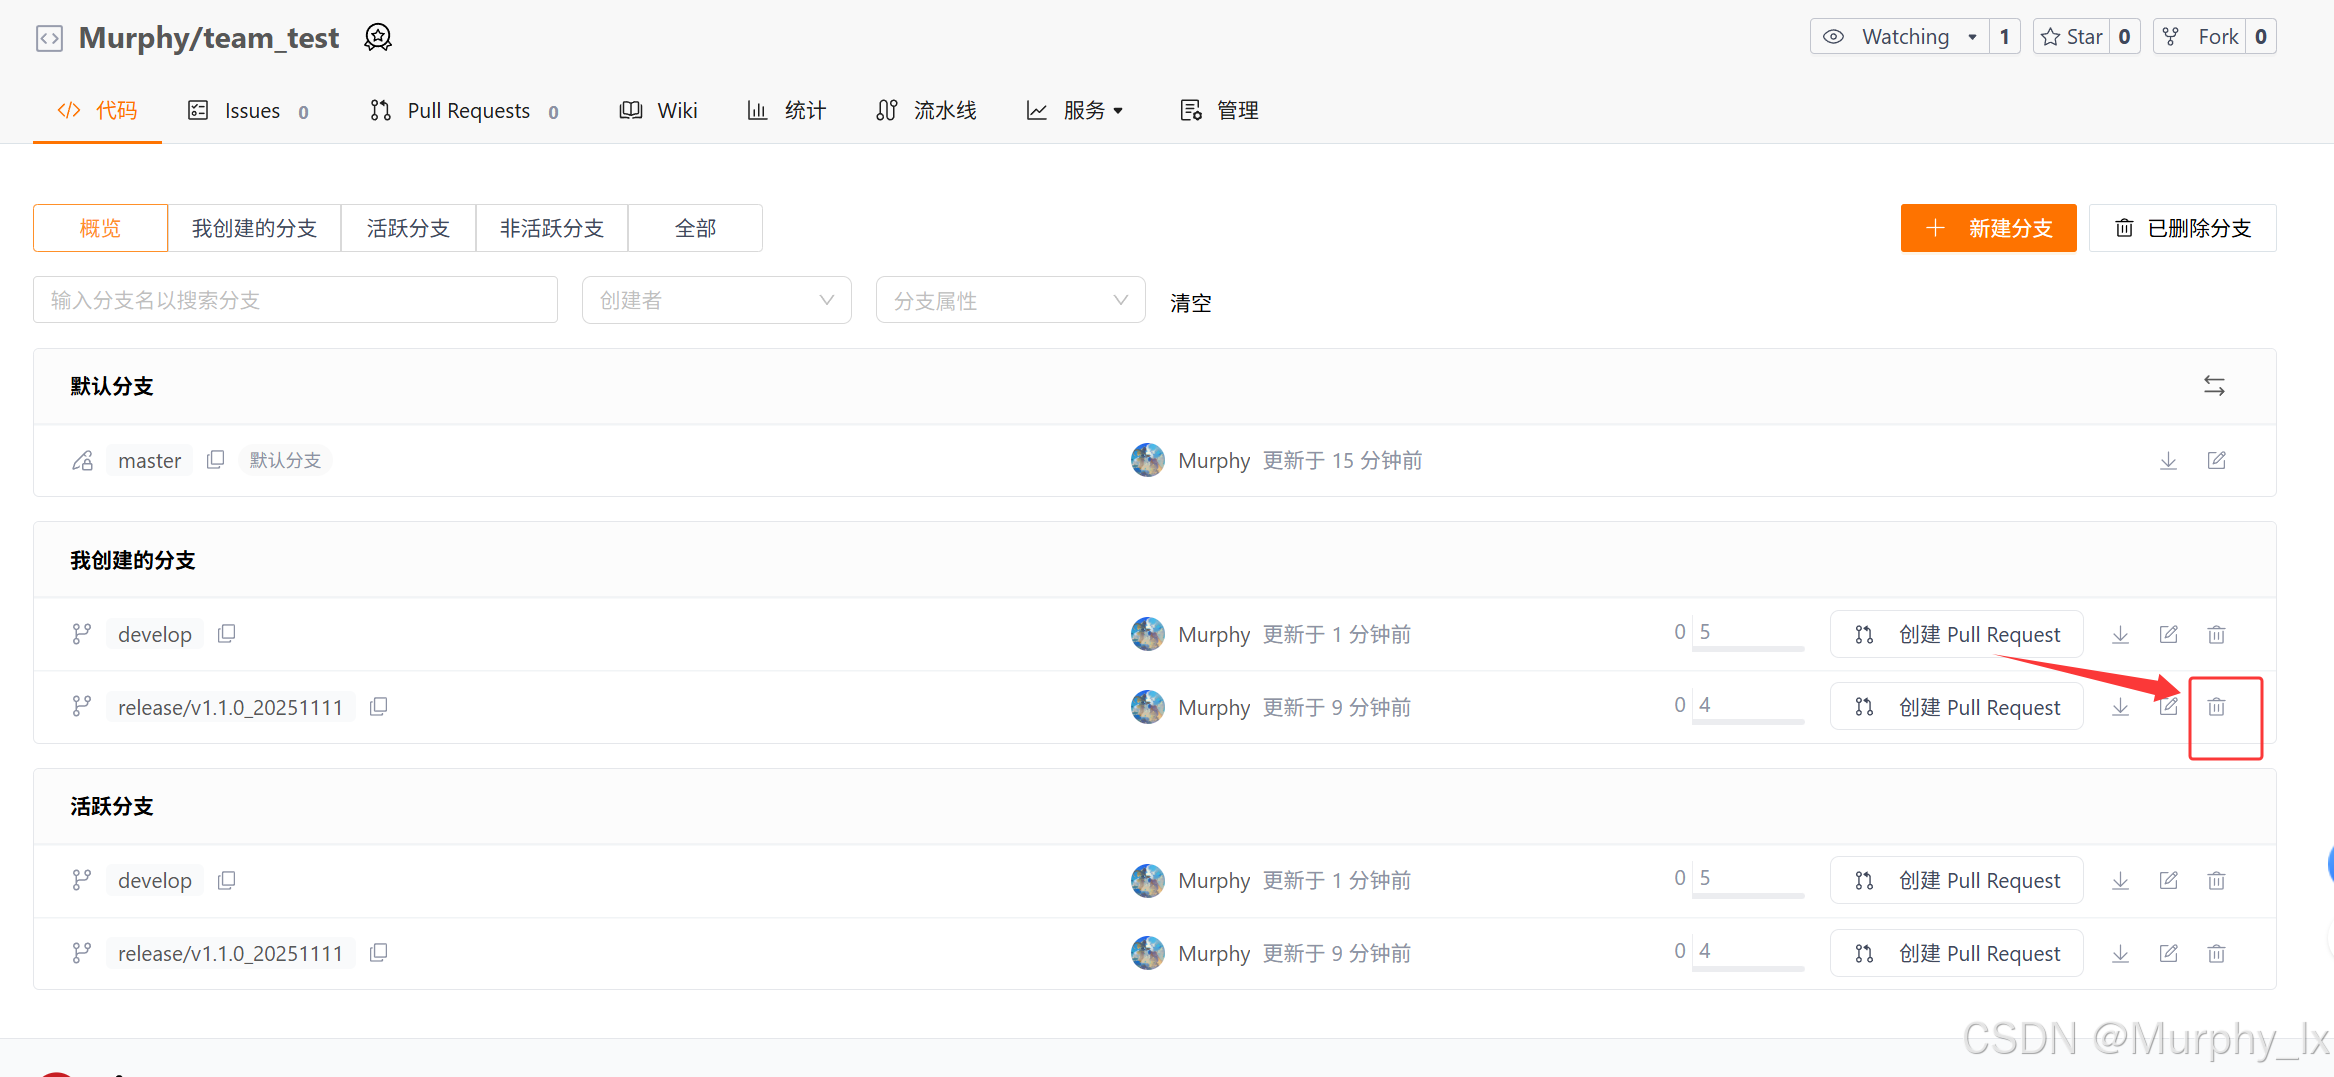The image size is (2334, 1077).
Task: Click the 新建分支 button
Action: pos(1988,228)
